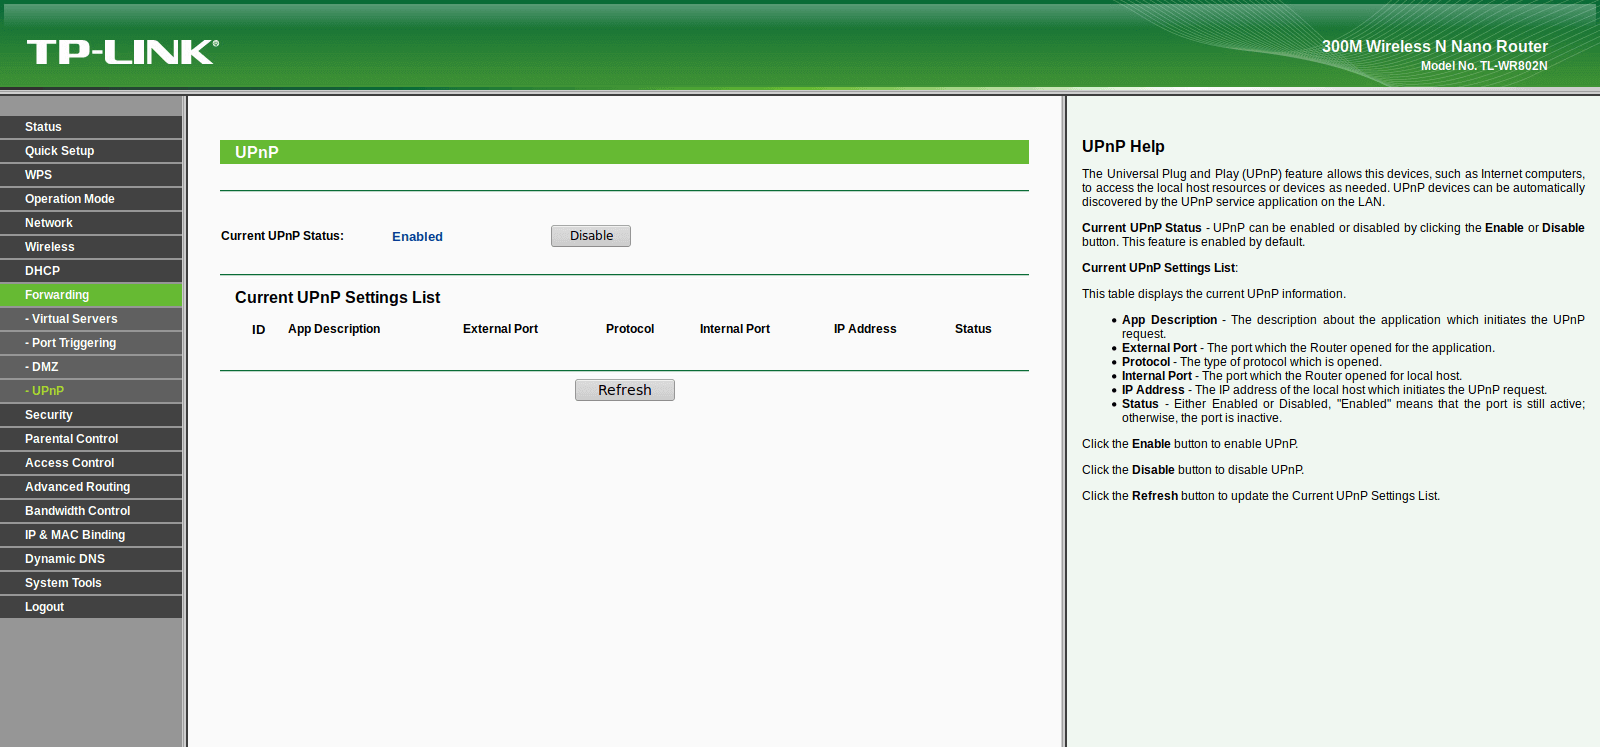Viewport: 1600px width, 747px height.
Task: Click the Model No. TL-WR802N text
Action: coord(1484,66)
